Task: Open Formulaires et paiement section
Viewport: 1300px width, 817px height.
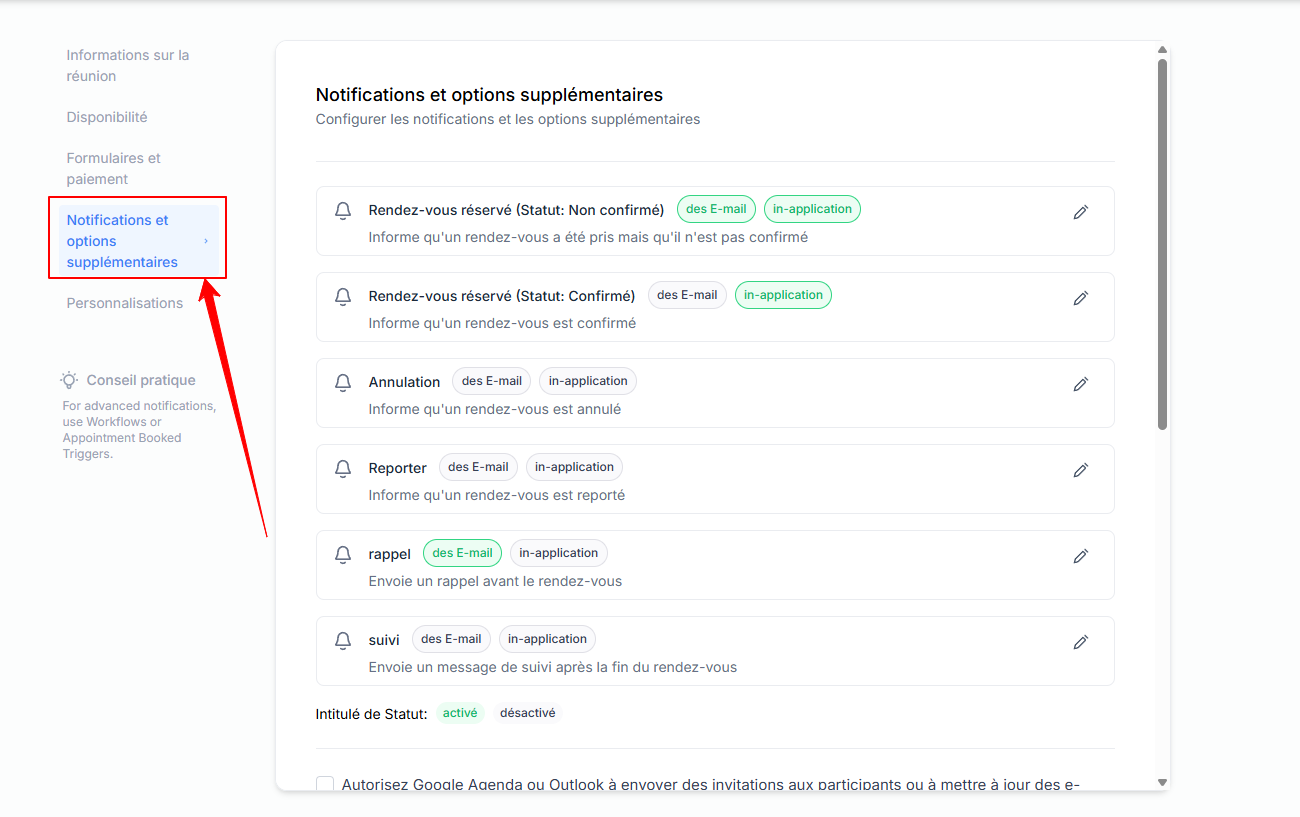Action: tap(113, 169)
